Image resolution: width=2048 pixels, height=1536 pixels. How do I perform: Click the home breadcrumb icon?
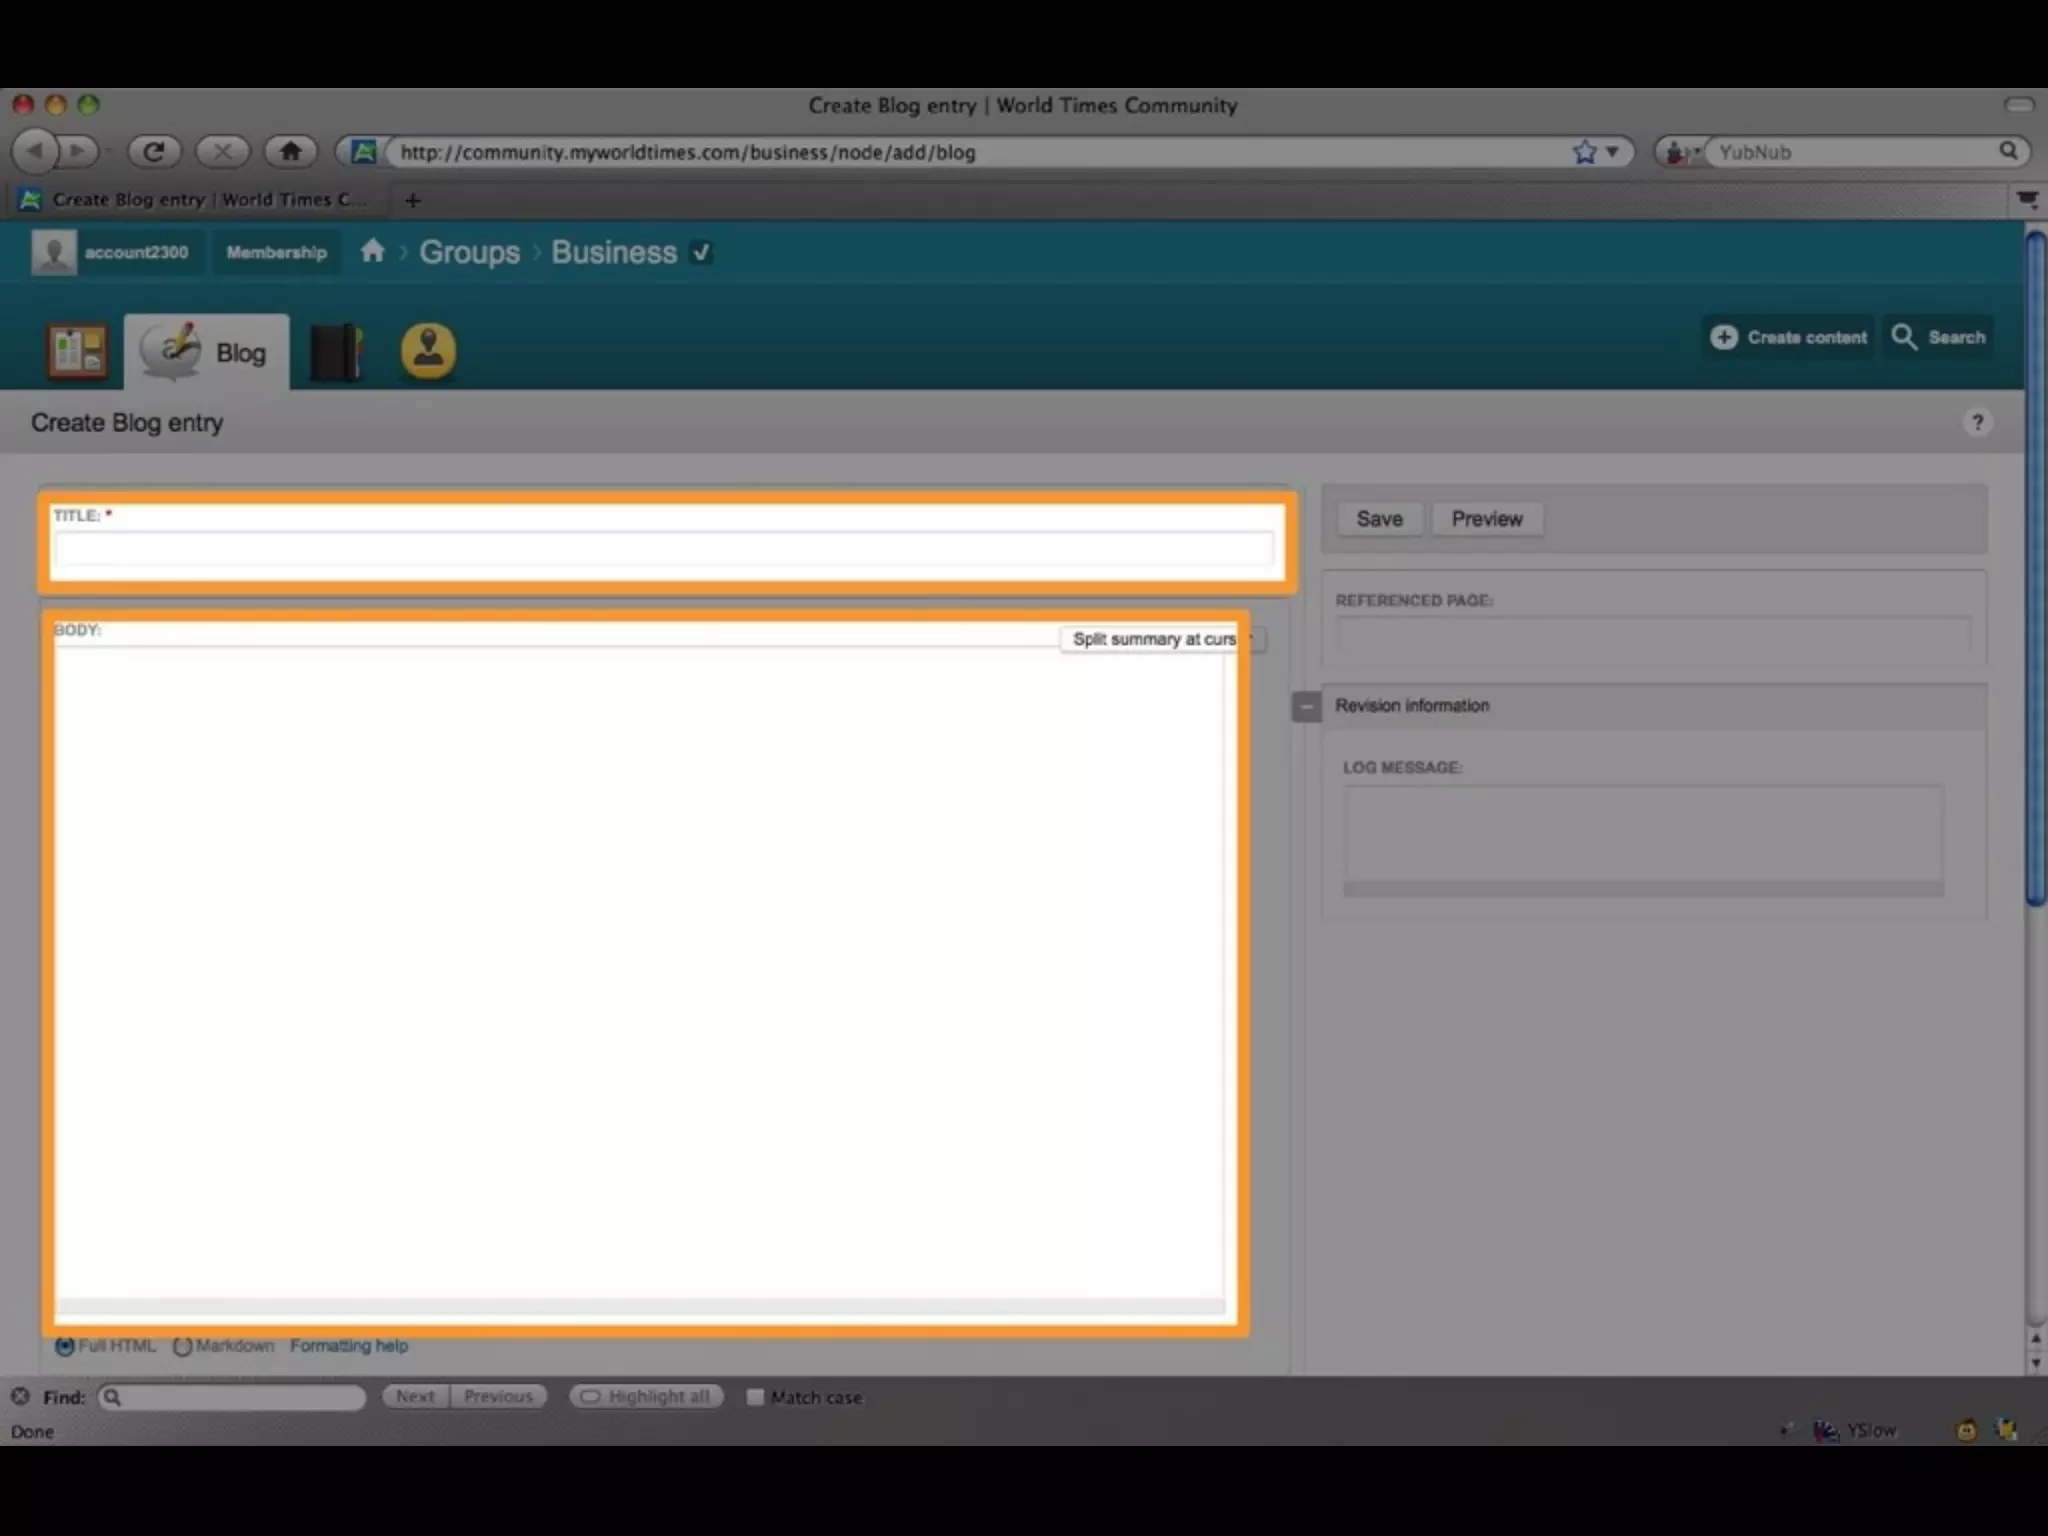point(372,251)
